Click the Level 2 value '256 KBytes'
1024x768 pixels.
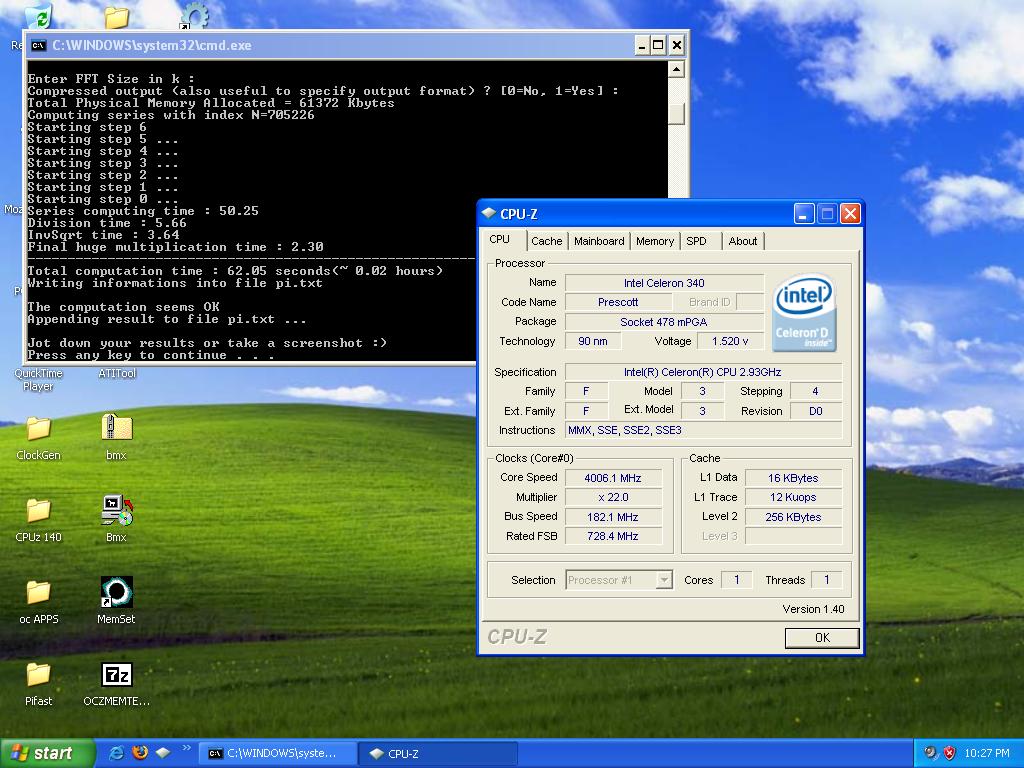(x=793, y=517)
